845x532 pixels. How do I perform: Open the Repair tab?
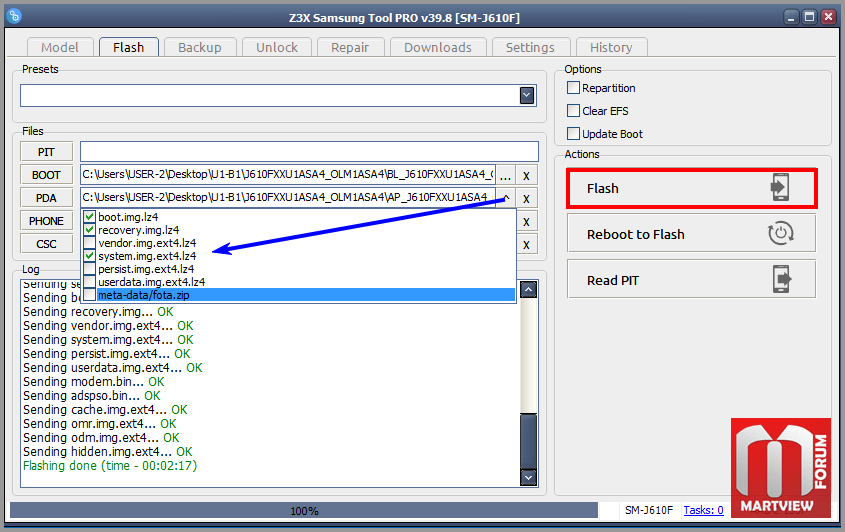point(350,47)
